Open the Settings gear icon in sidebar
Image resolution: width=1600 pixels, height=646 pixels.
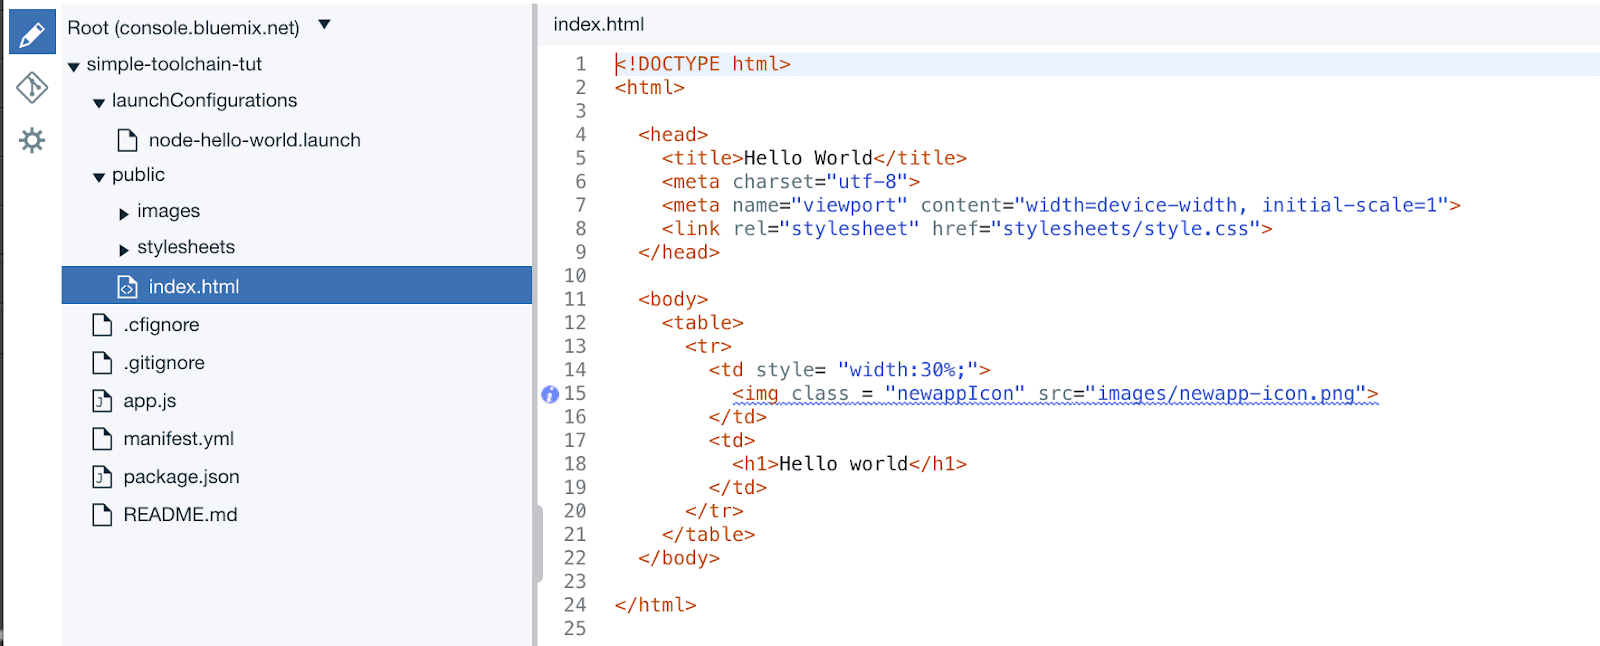coord(32,140)
